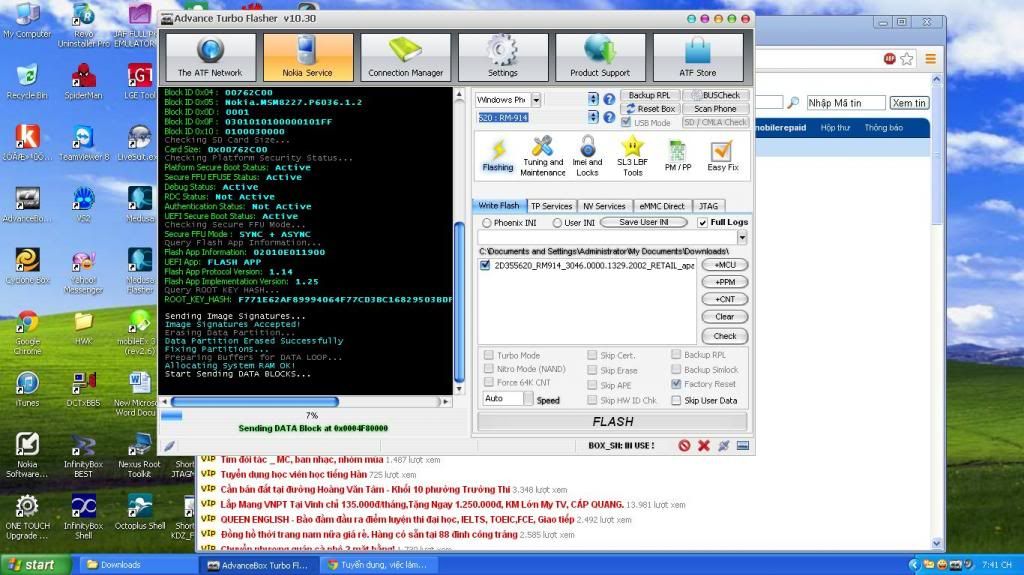Expand the Windows Phone platform dropdown
Image resolution: width=1024 pixels, height=575 pixels.
click(536, 99)
